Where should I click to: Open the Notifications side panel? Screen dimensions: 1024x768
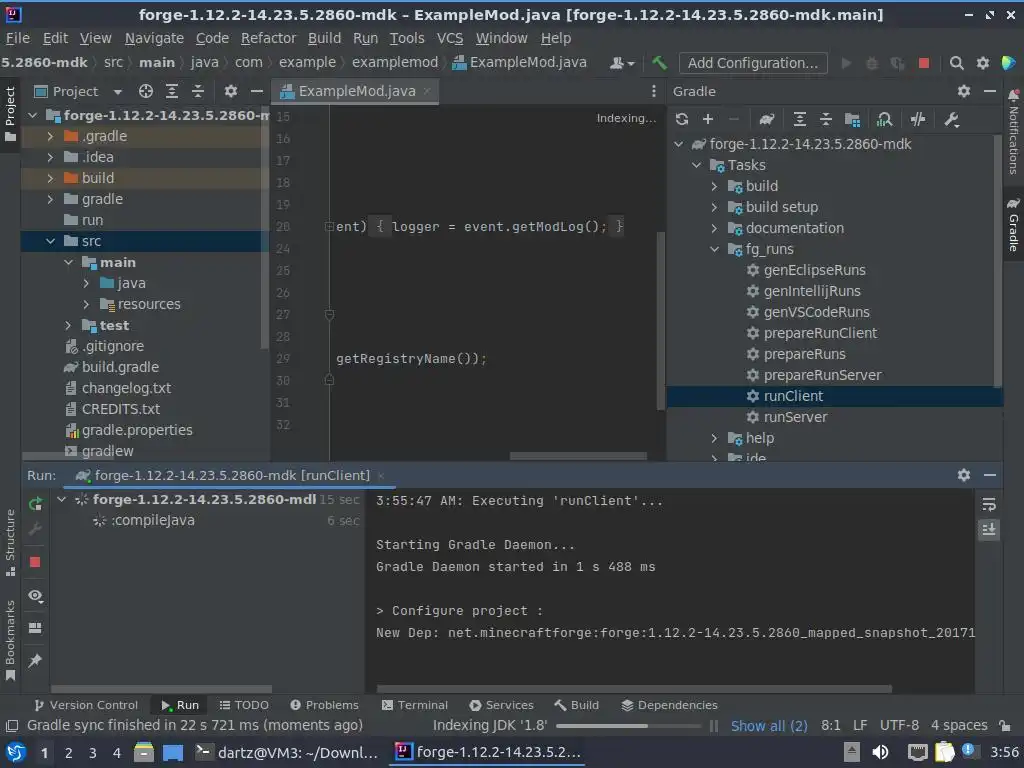[1013, 133]
